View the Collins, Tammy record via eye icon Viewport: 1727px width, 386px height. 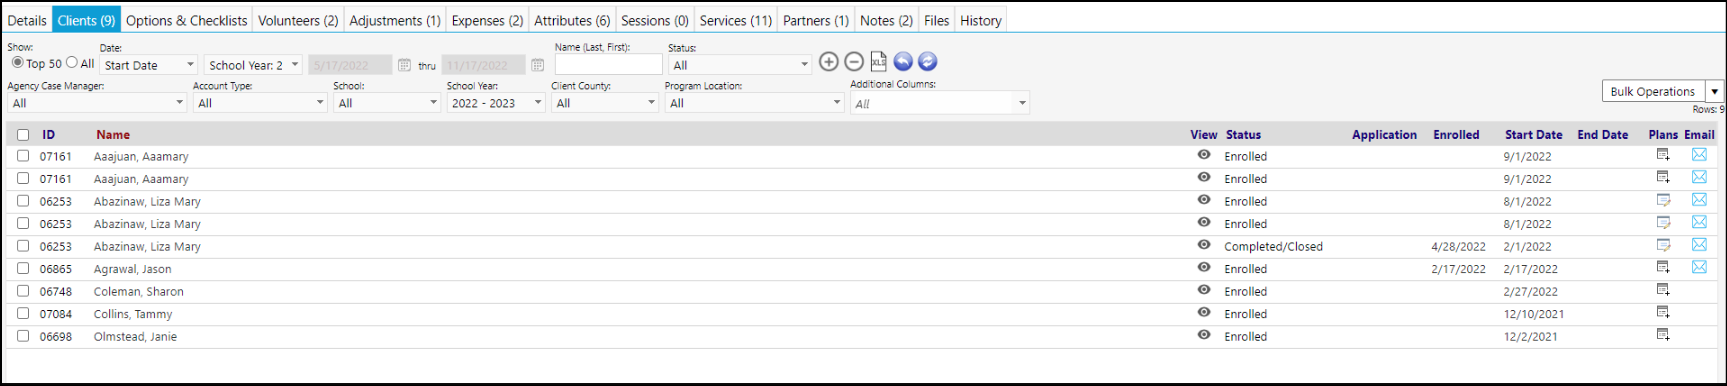pyautogui.click(x=1203, y=313)
